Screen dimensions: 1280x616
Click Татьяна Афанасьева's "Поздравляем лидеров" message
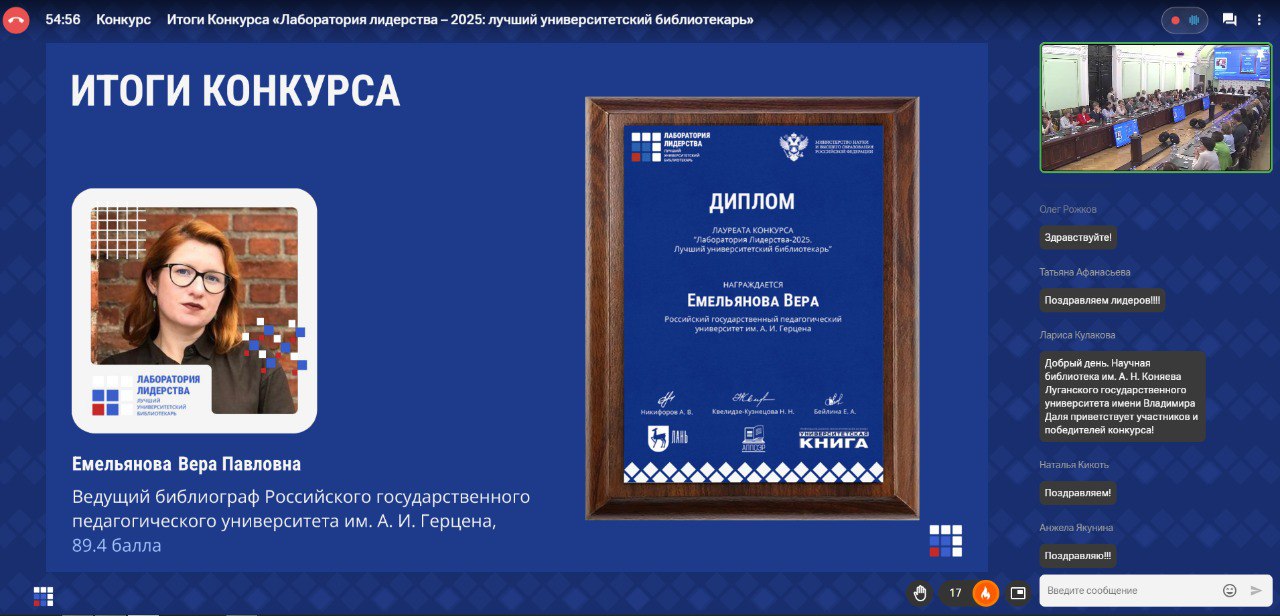pos(1102,300)
